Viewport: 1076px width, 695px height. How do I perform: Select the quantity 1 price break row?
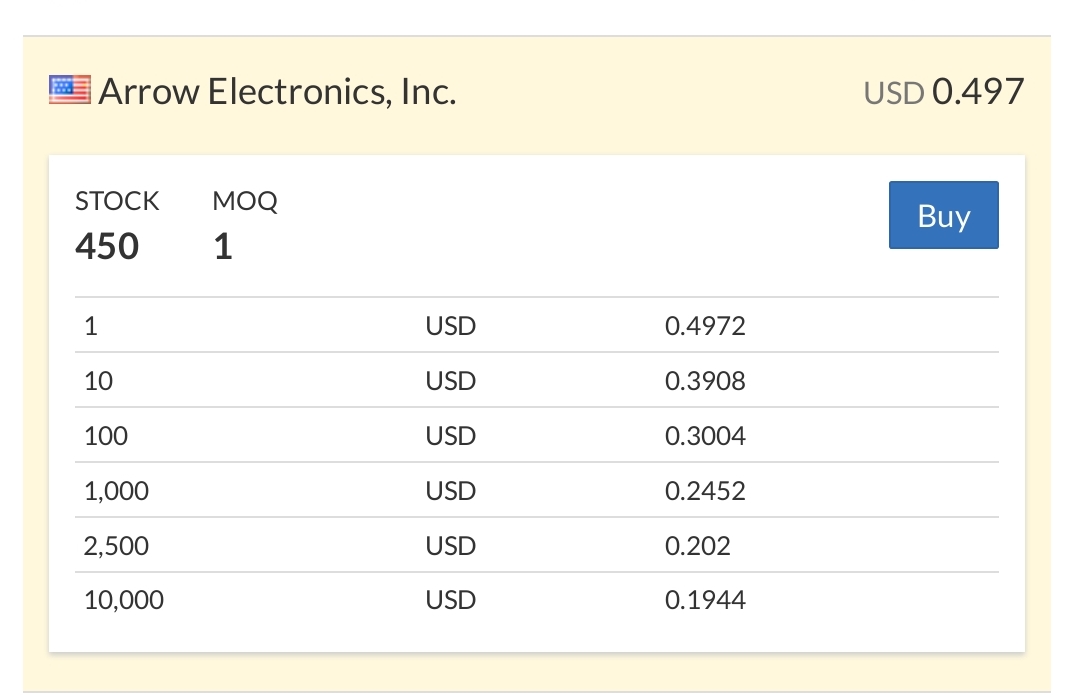point(537,325)
